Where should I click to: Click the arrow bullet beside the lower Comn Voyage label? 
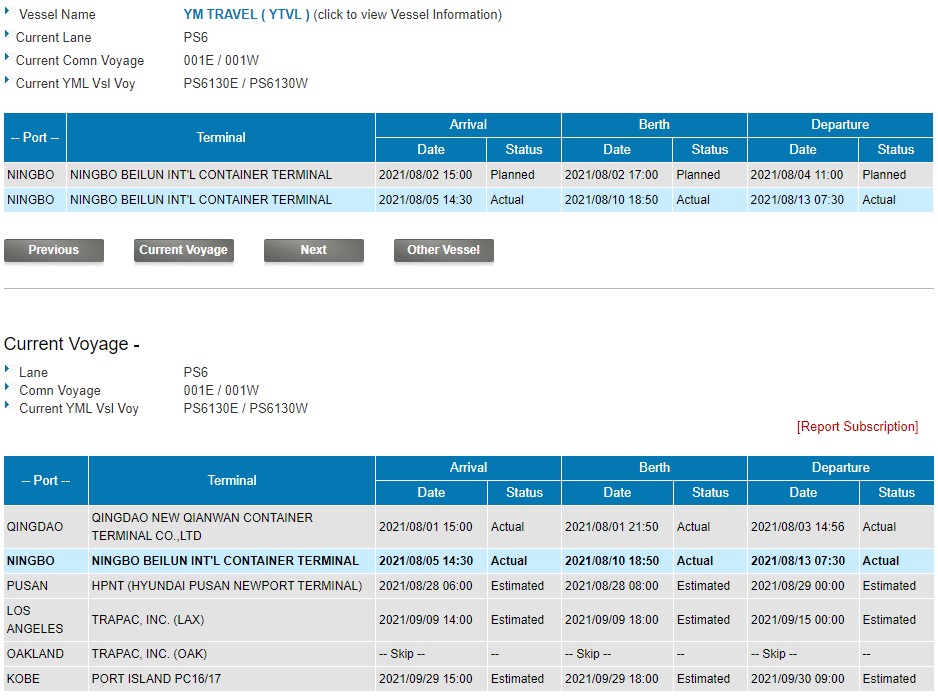[8, 389]
